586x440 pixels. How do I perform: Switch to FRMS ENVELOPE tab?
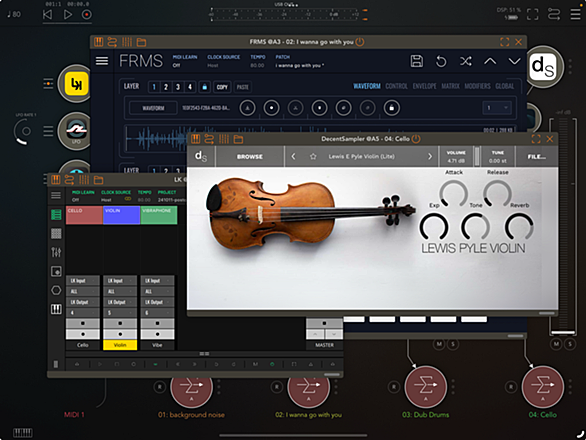(425, 86)
